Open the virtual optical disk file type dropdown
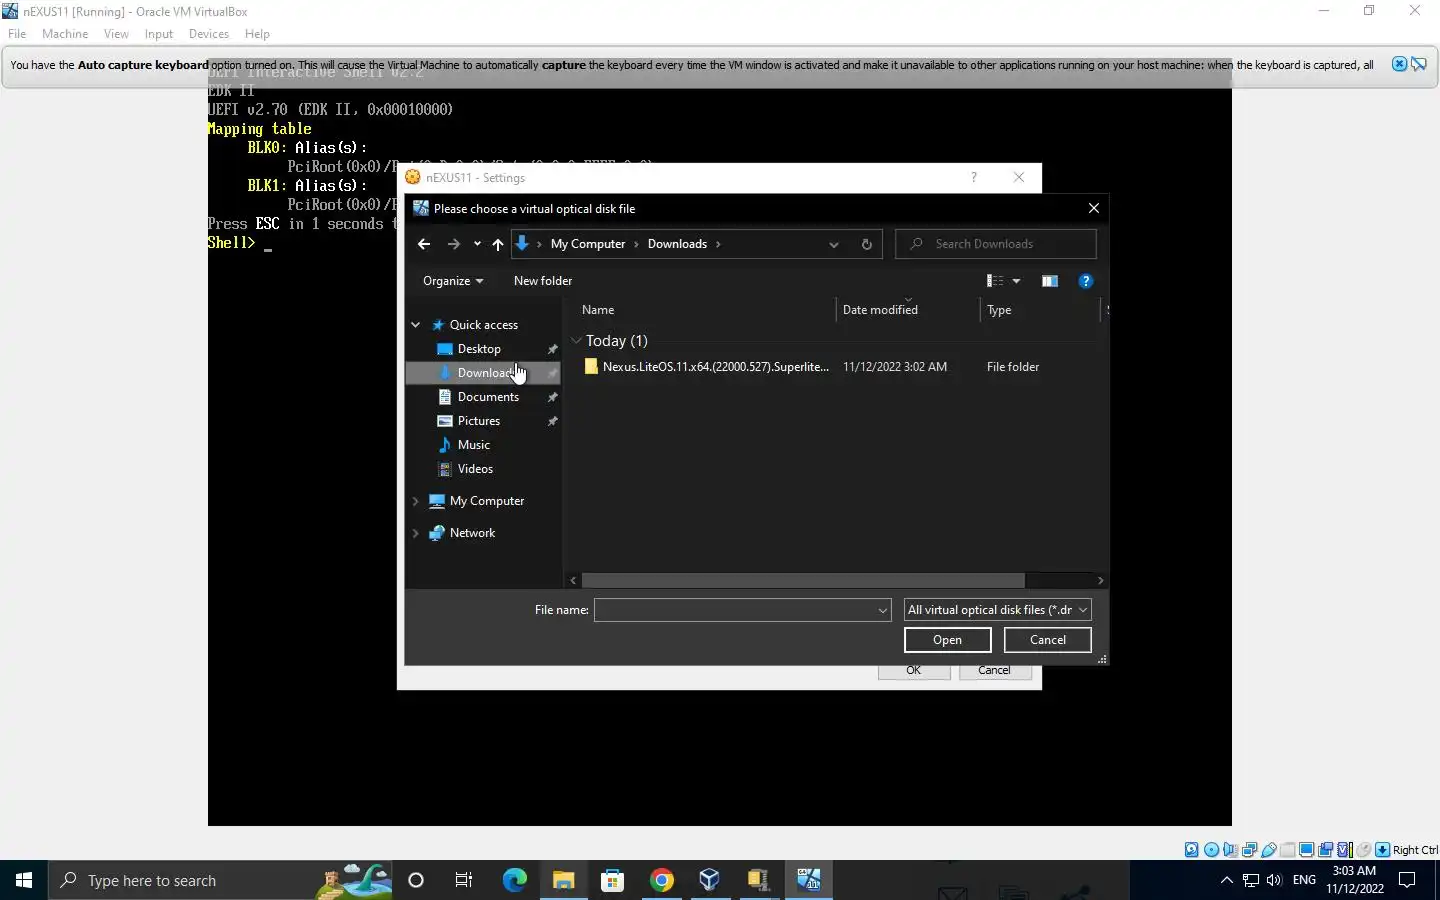Image resolution: width=1440 pixels, height=900 pixels. 997,610
